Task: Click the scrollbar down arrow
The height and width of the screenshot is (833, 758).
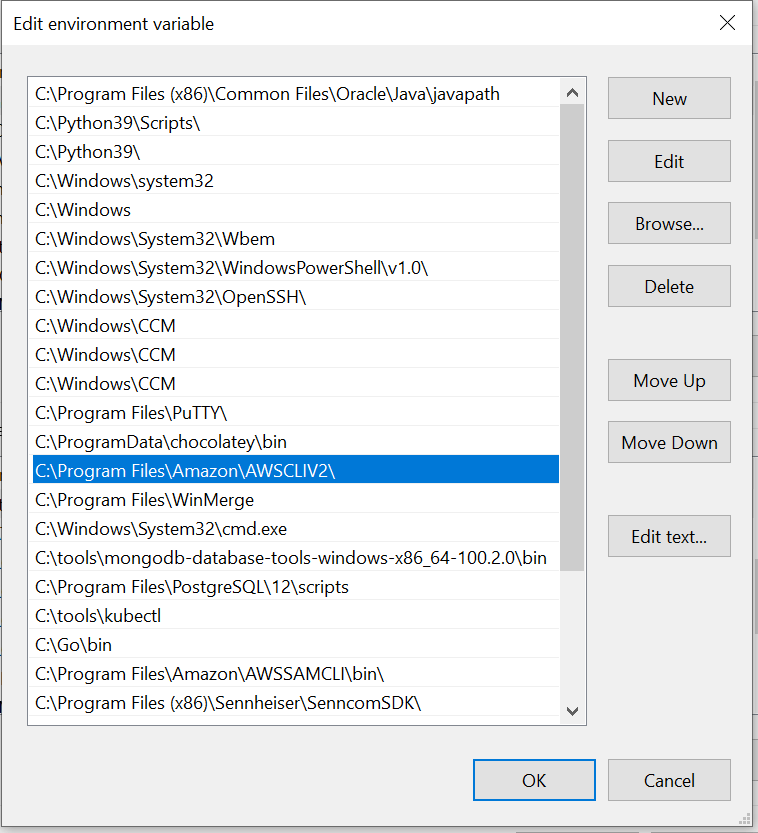Action: coord(572,712)
